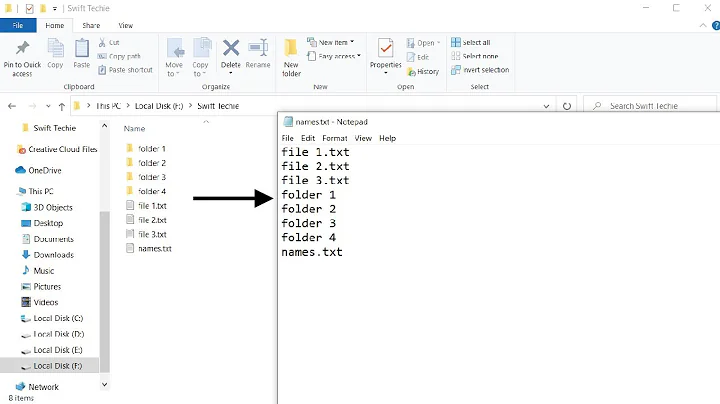Screen dimensions: 720x404
Task: Open 3D Objects in sidebar
Action: coord(47,208)
